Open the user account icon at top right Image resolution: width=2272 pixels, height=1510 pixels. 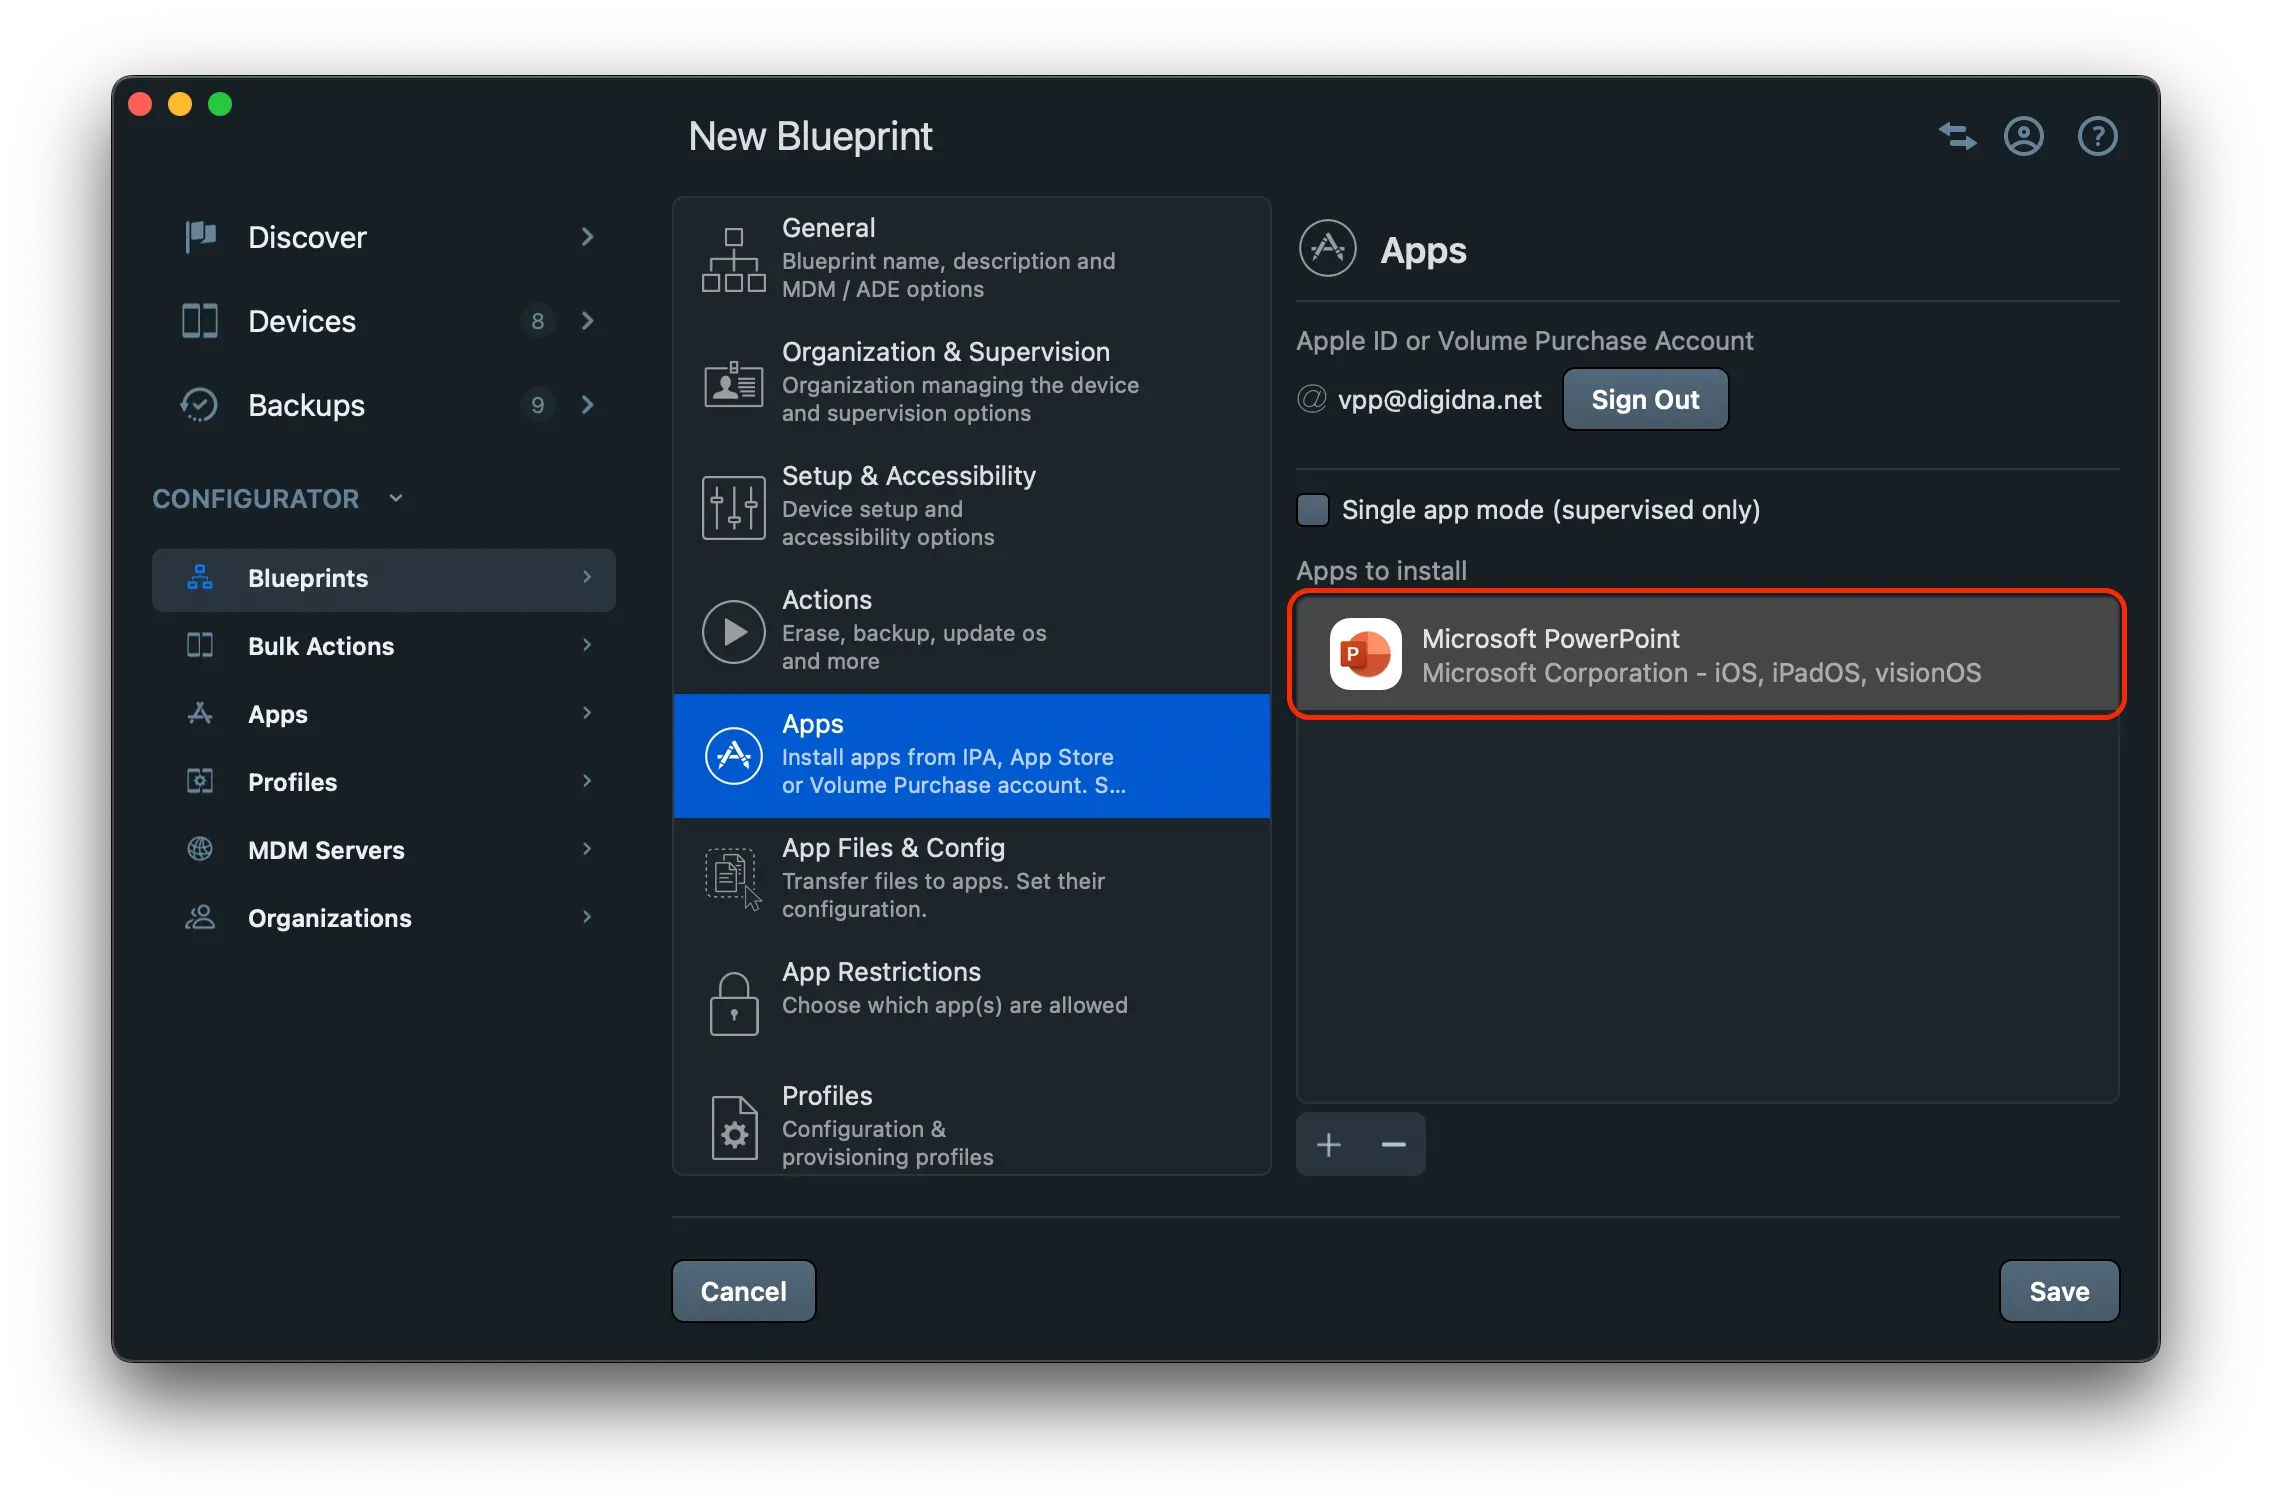(x=2023, y=136)
